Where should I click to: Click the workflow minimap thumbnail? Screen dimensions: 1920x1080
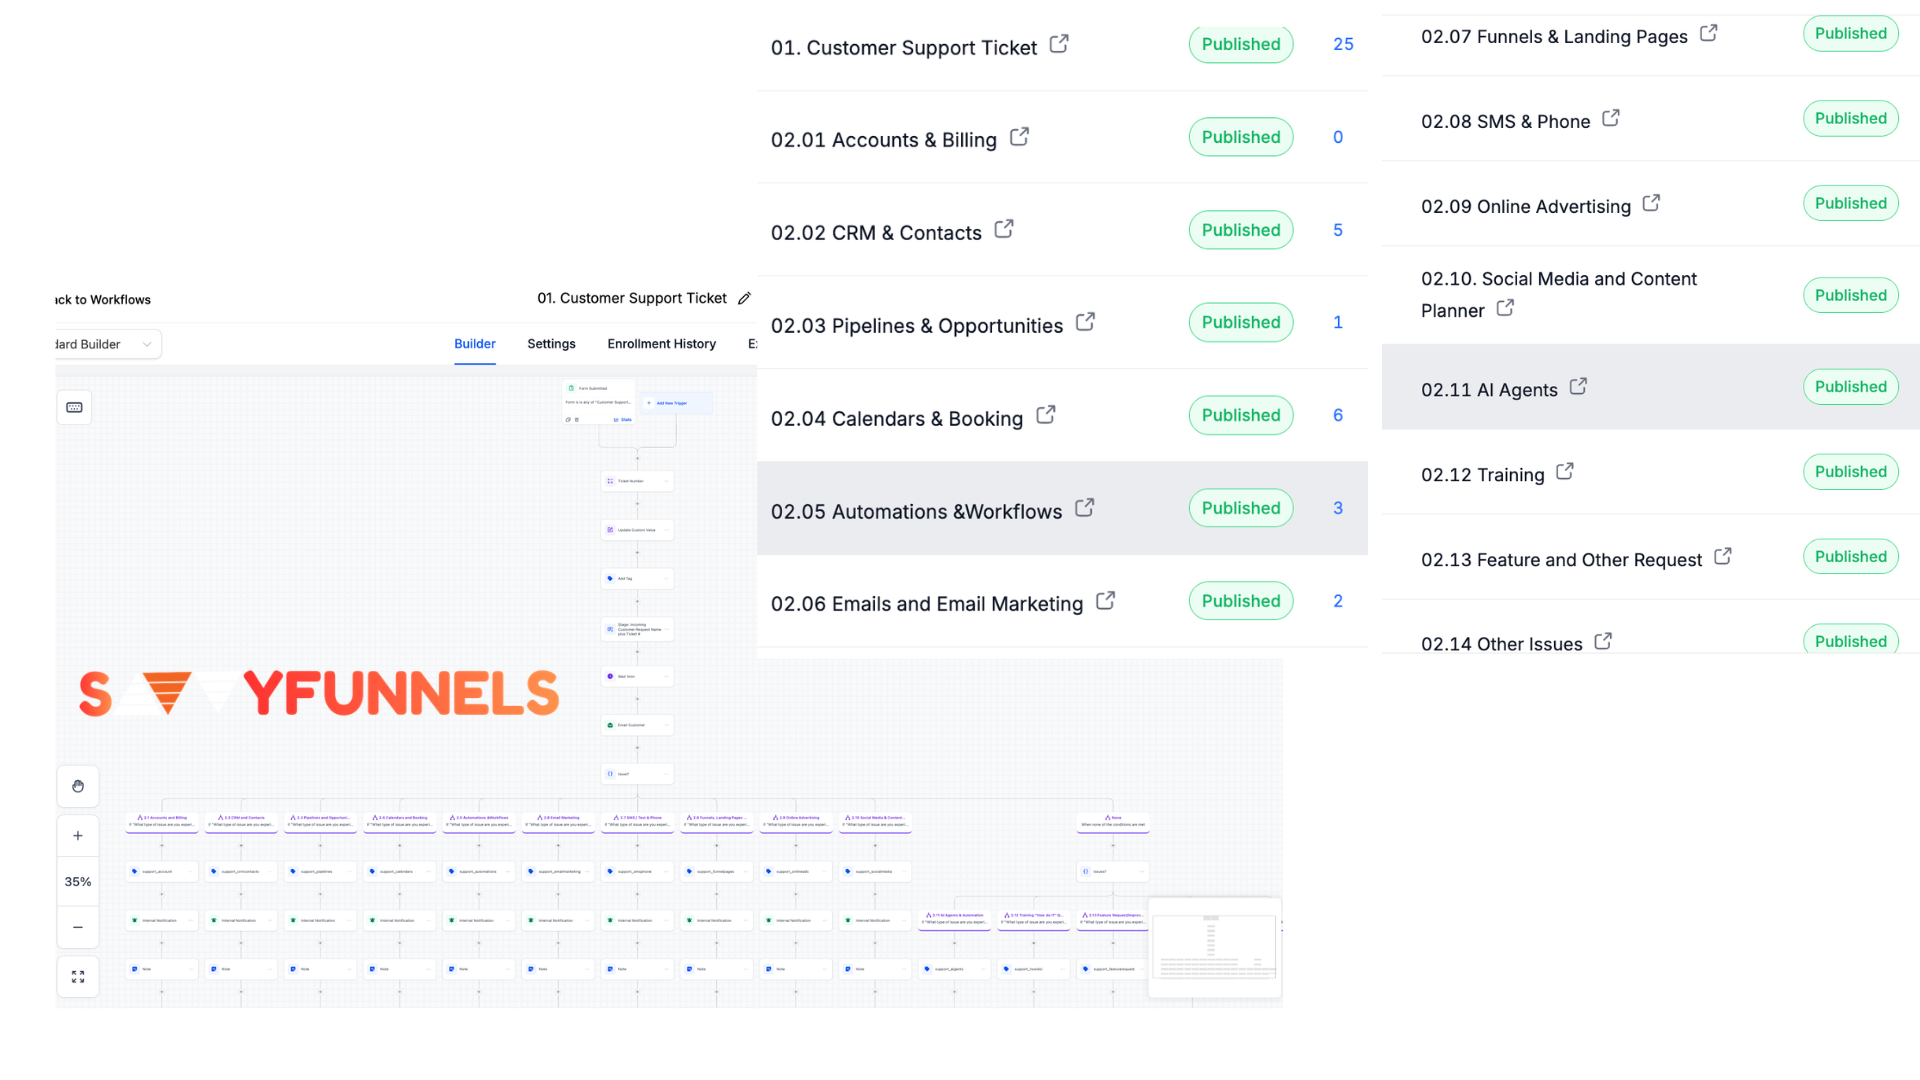(x=1214, y=947)
